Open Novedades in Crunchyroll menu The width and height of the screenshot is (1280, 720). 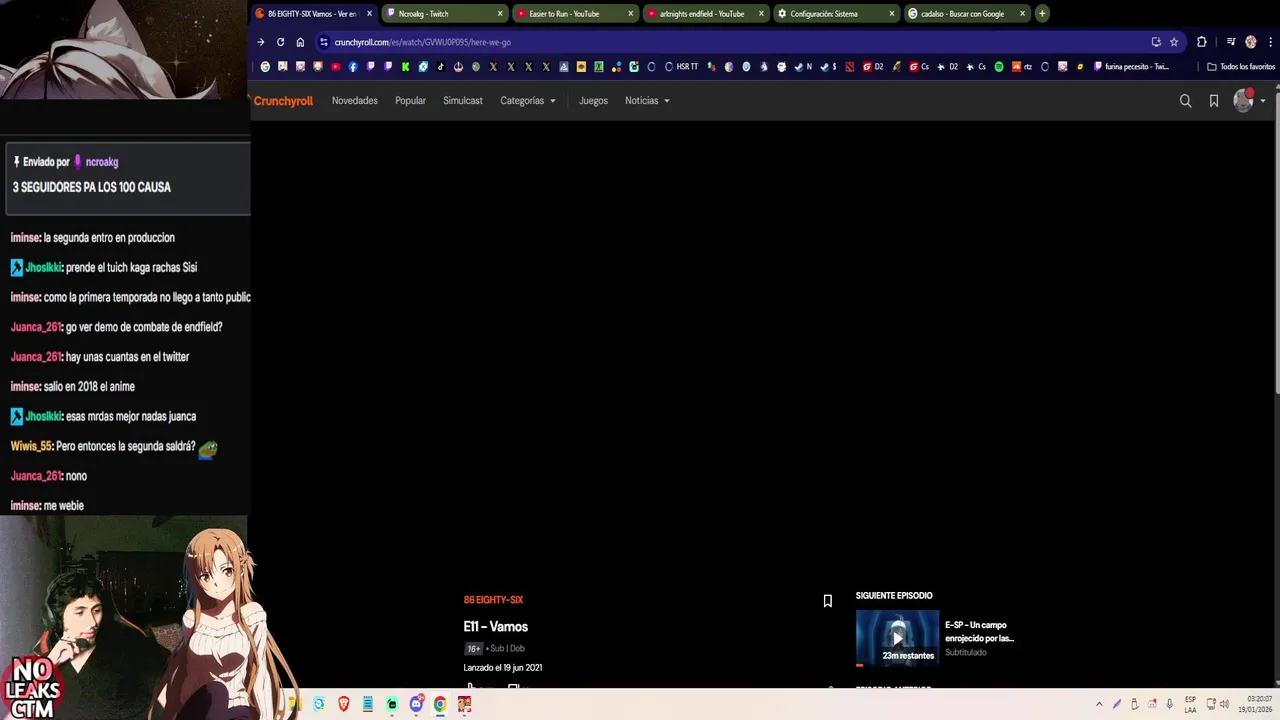[355, 101]
